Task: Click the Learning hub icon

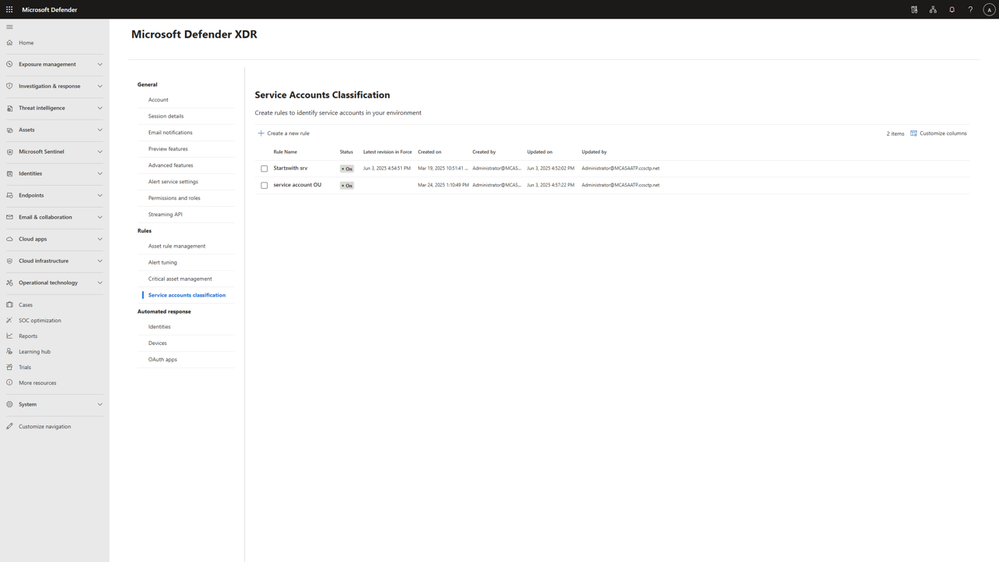Action: click(x=10, y=352)
